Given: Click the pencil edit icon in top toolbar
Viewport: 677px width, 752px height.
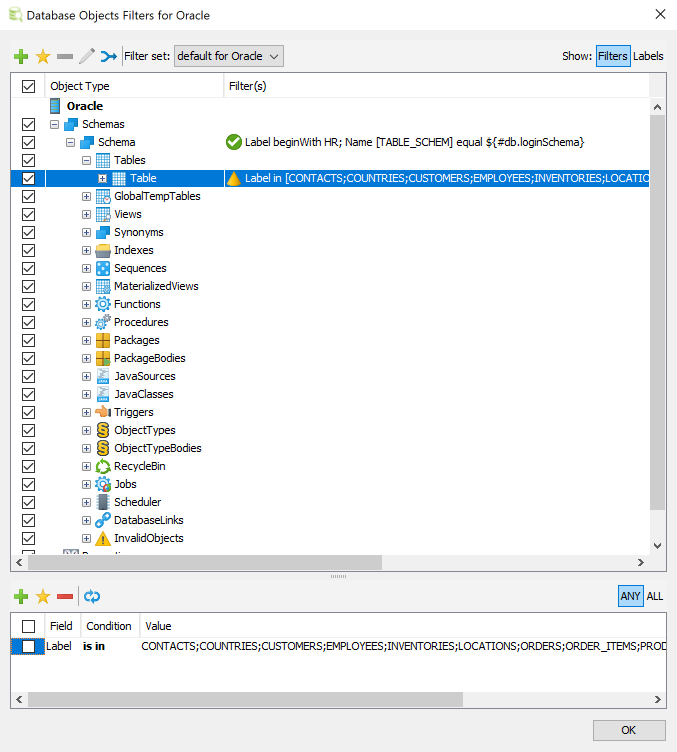Looking at the screenshot, I should click(x=87, y=56).
